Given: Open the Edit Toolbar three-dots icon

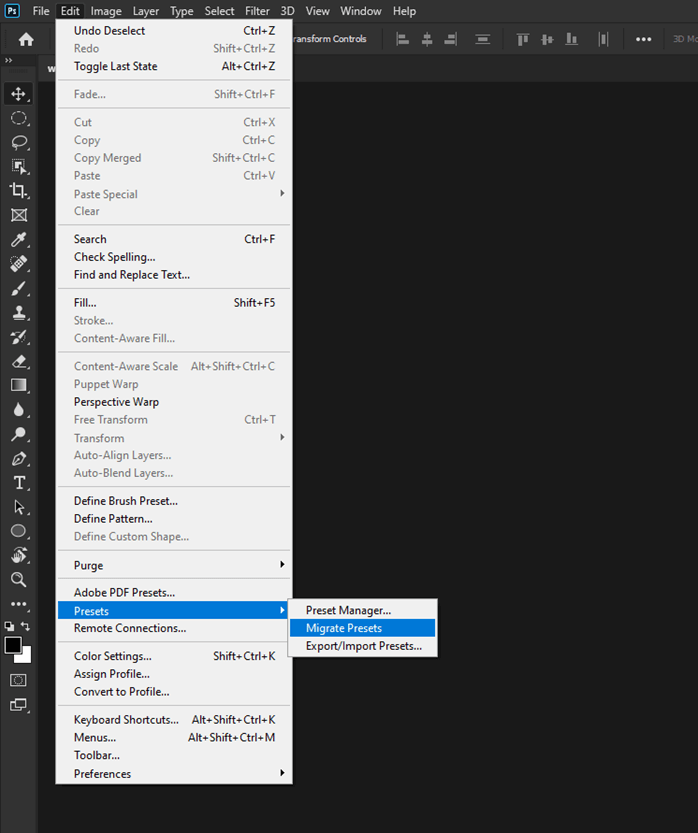Looking at the screenshot, I should 19,604.
